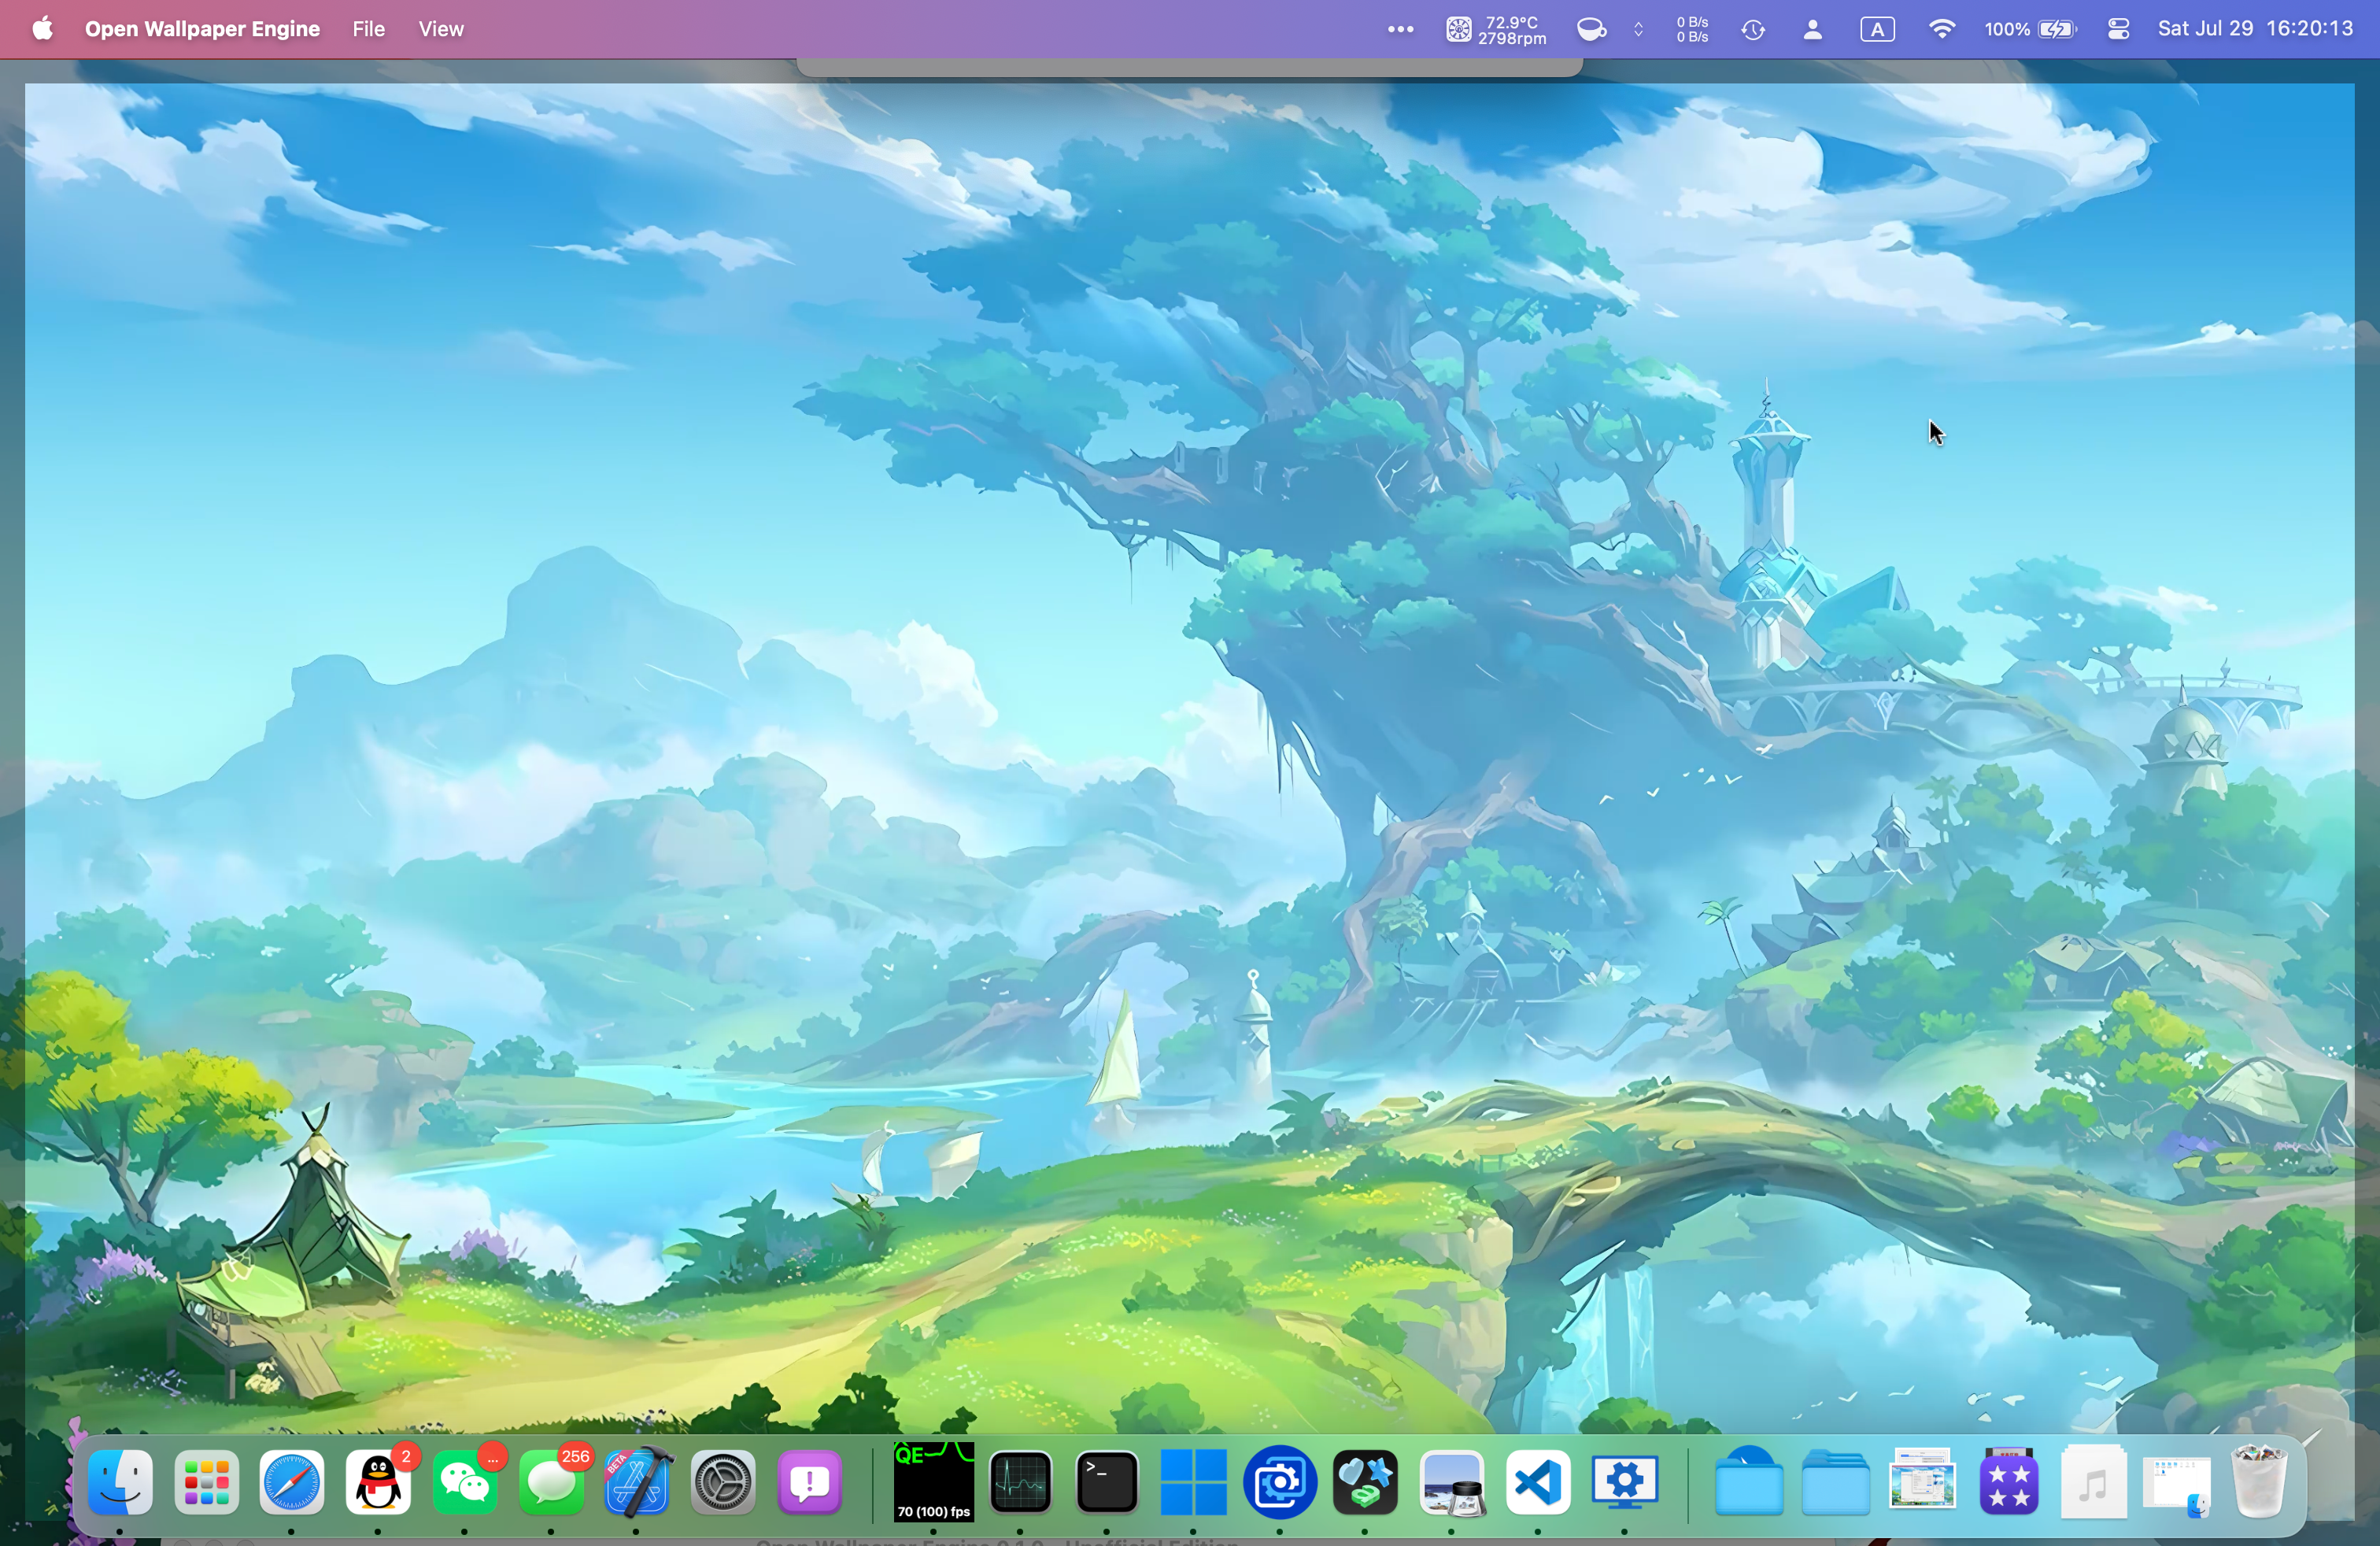Launch WeChat from the Dock

465,1482
